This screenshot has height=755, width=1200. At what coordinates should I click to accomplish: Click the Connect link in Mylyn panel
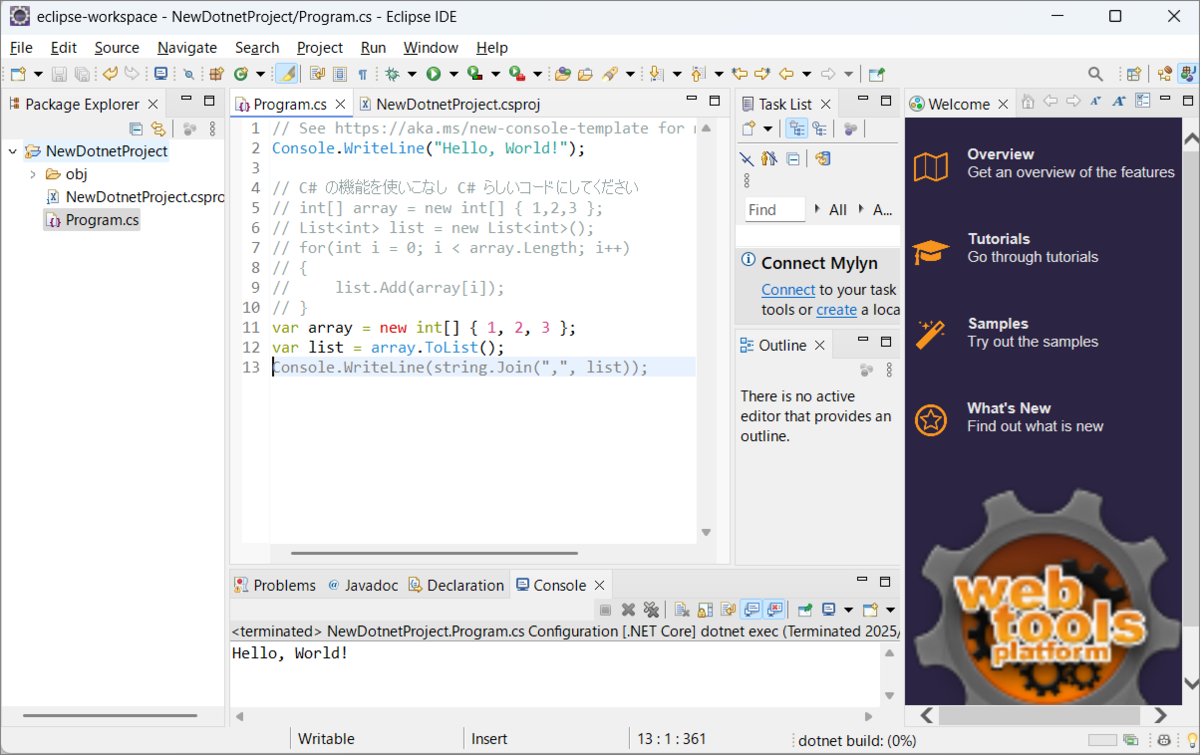pos(788,289)
